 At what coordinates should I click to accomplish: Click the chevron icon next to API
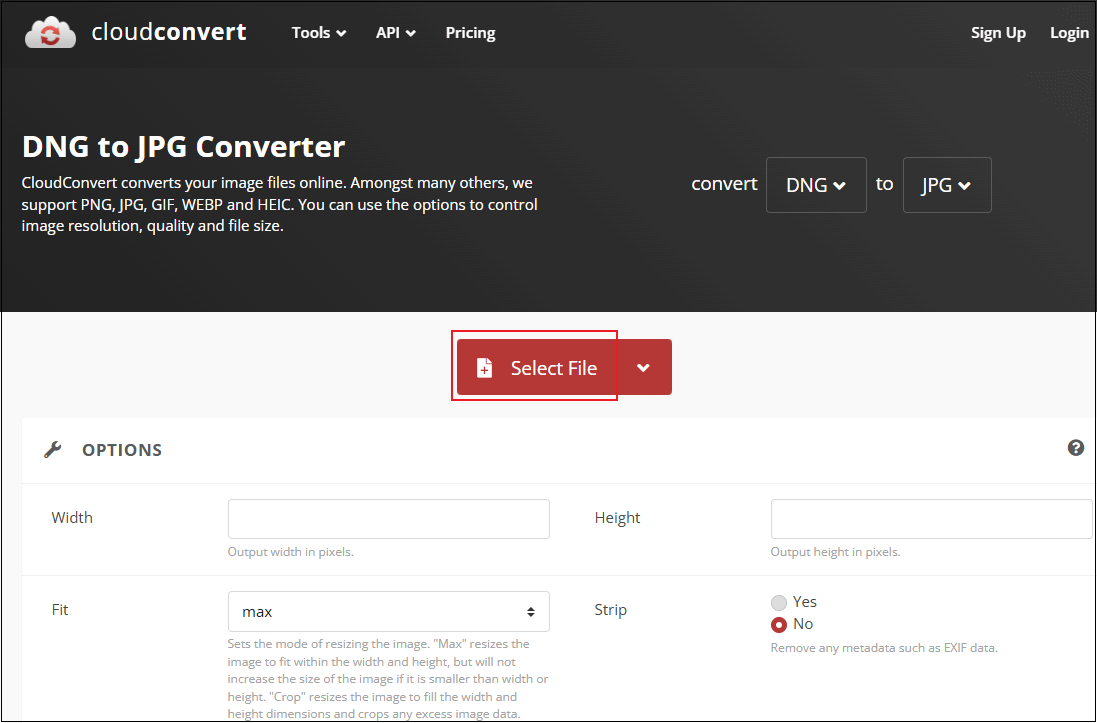tap(412, 33)
